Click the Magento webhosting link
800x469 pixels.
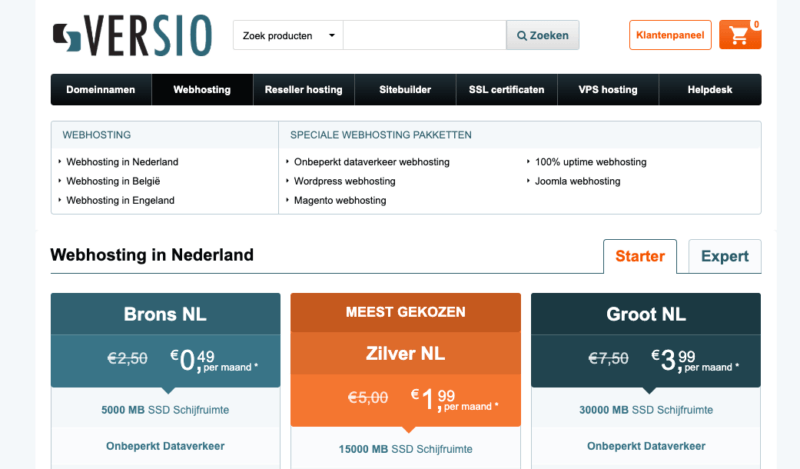pos(340,201)
